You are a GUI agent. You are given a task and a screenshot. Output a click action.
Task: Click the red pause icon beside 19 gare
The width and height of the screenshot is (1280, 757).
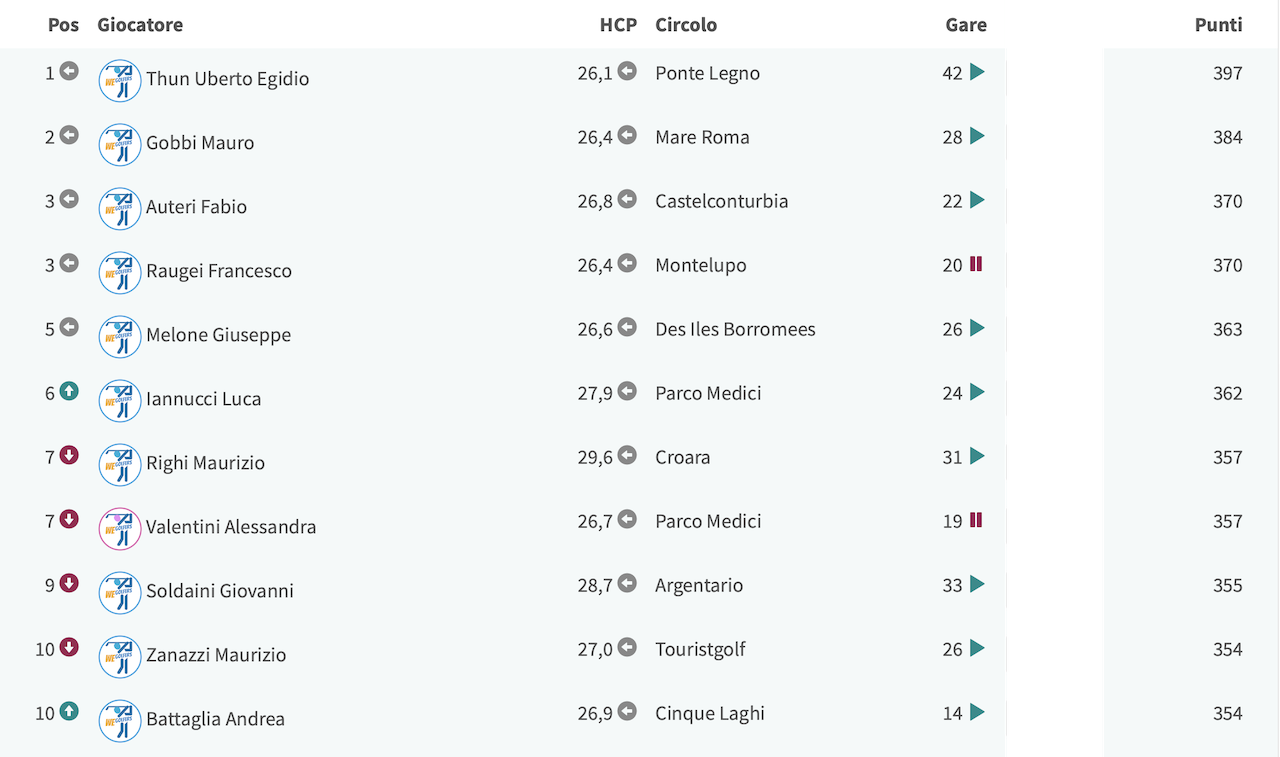tap(976, 520)
